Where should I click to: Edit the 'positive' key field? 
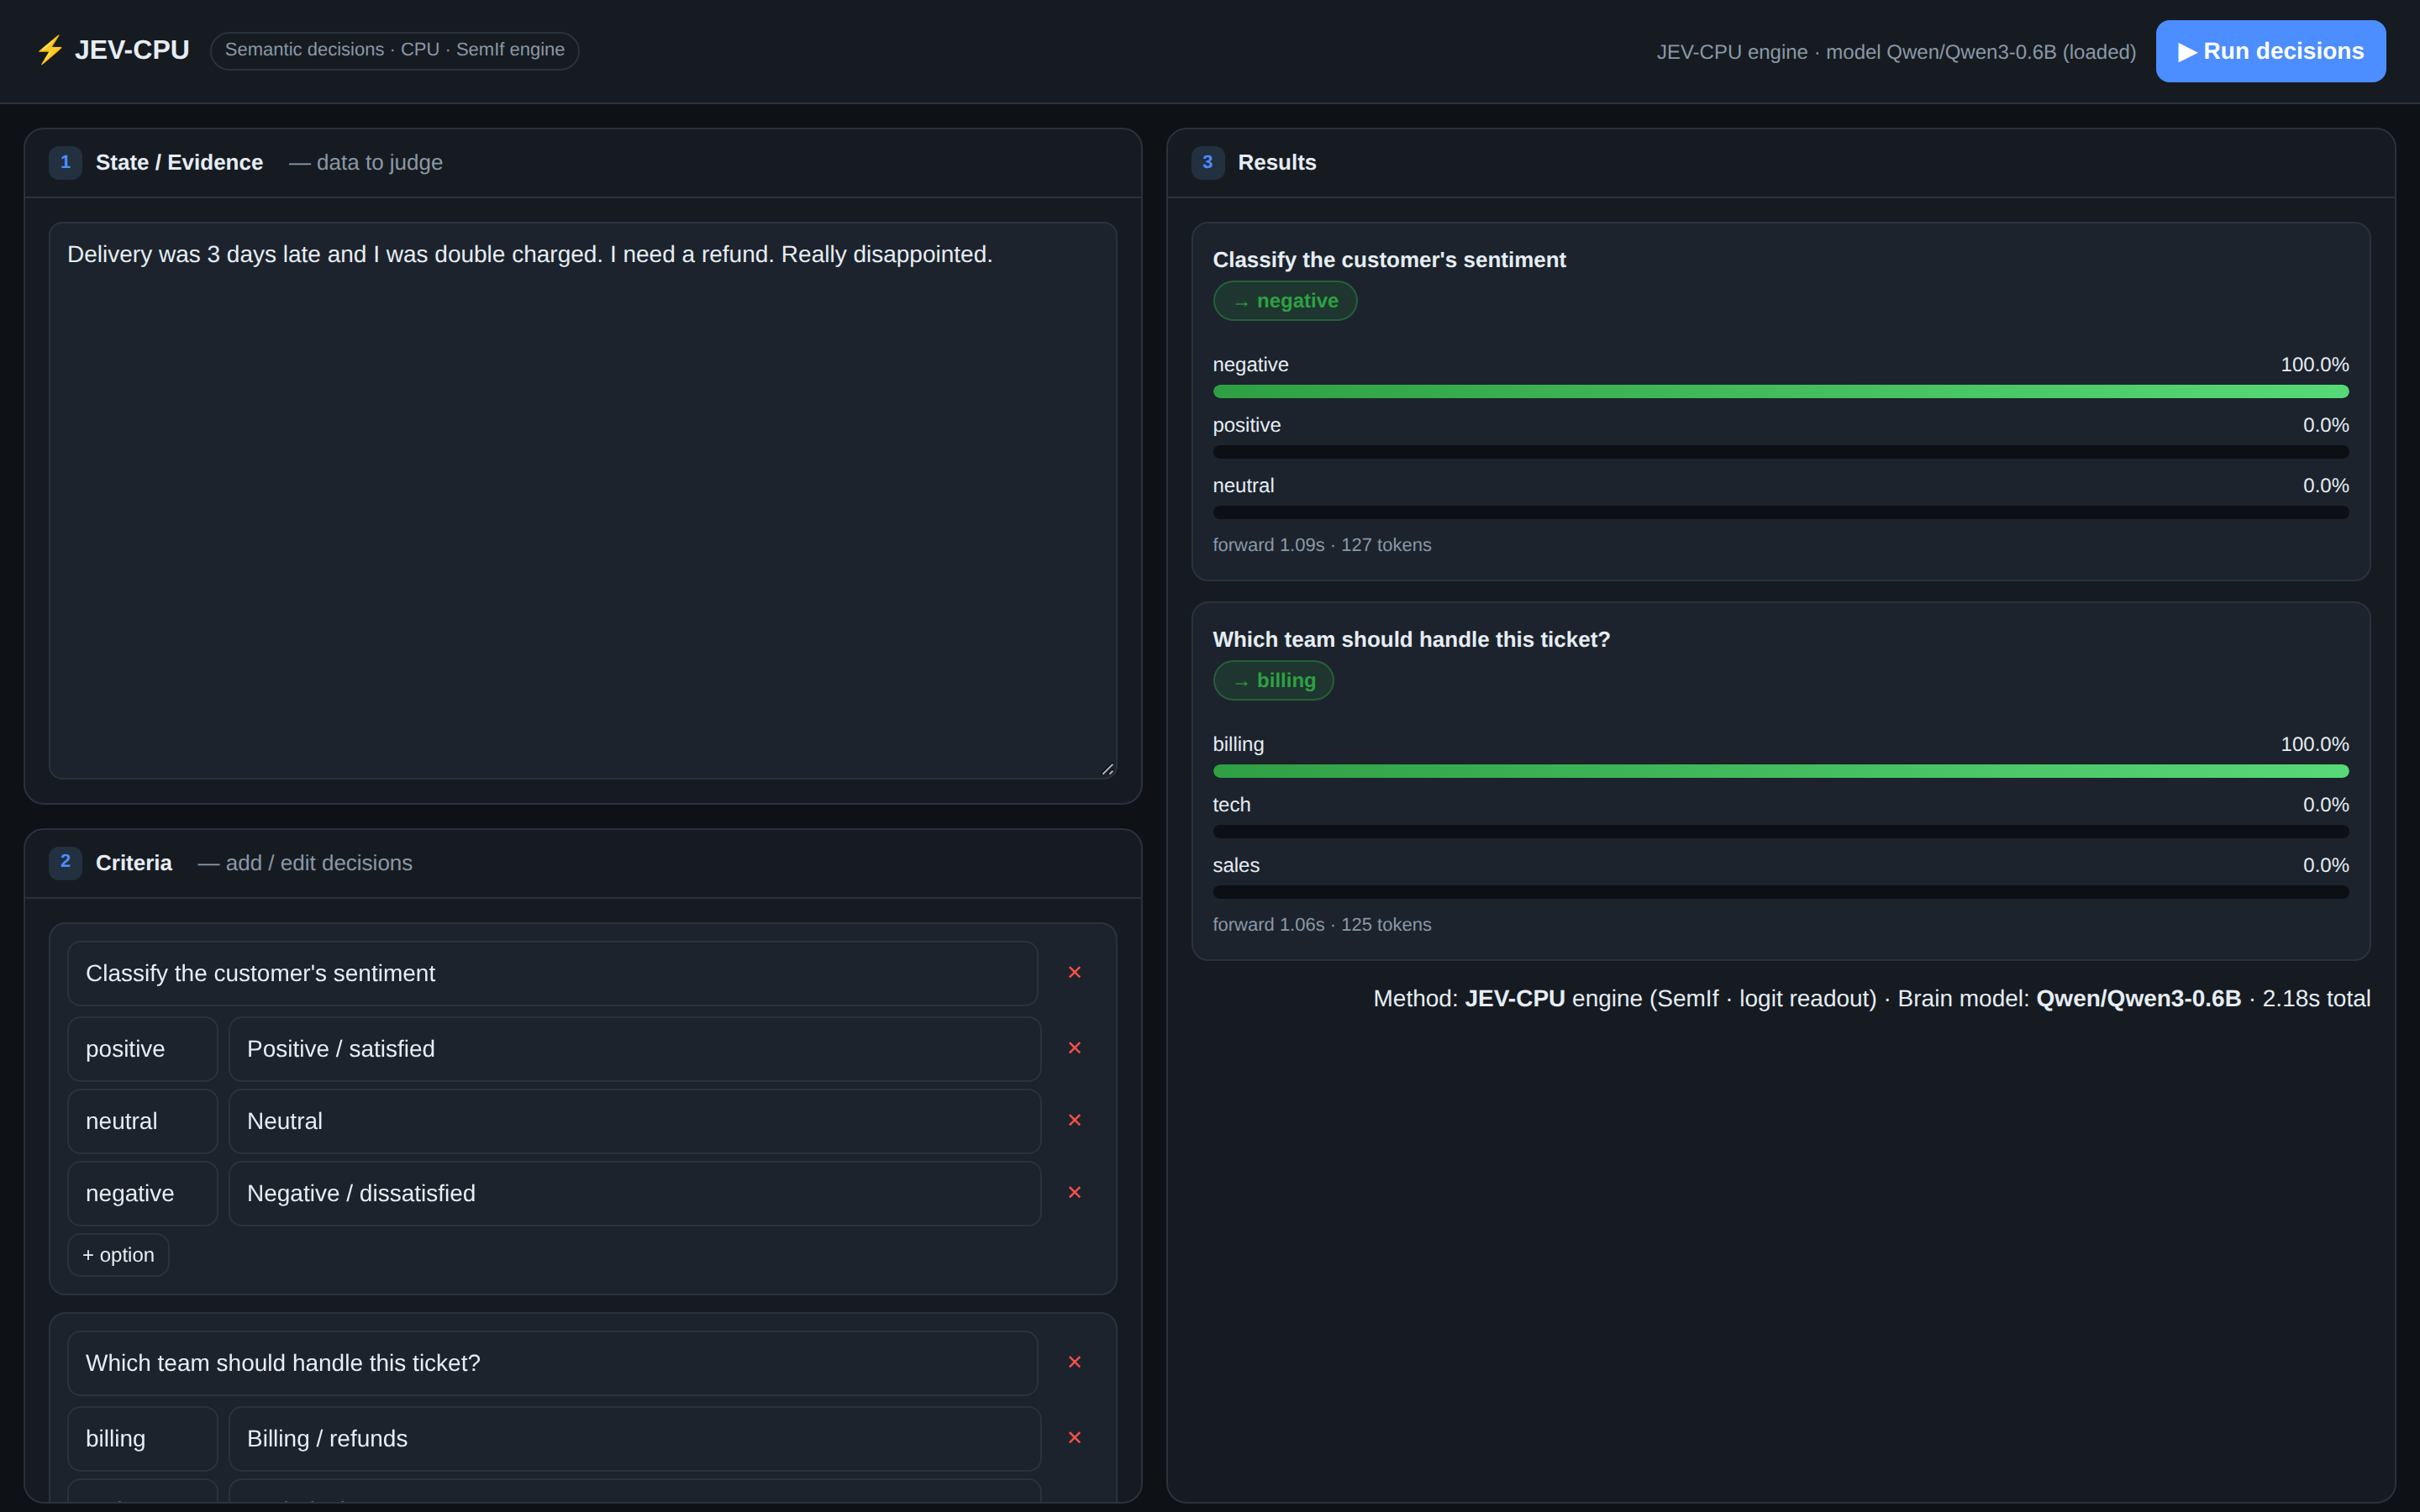point(142,1049)
